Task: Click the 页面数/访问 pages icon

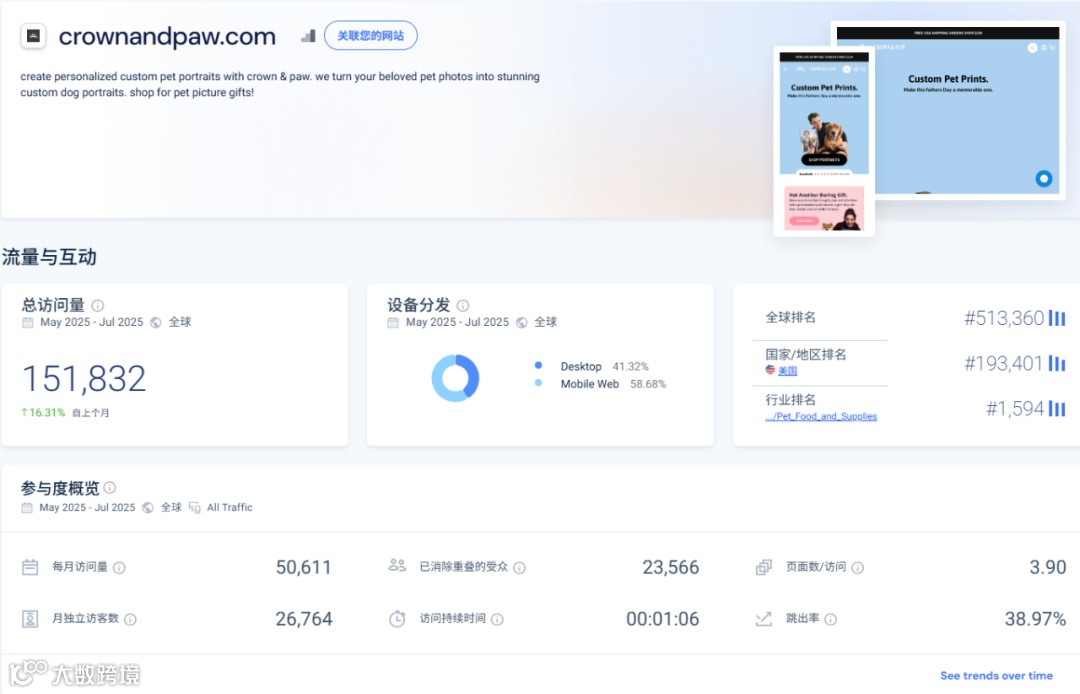Action: click(x=764, y=567)
